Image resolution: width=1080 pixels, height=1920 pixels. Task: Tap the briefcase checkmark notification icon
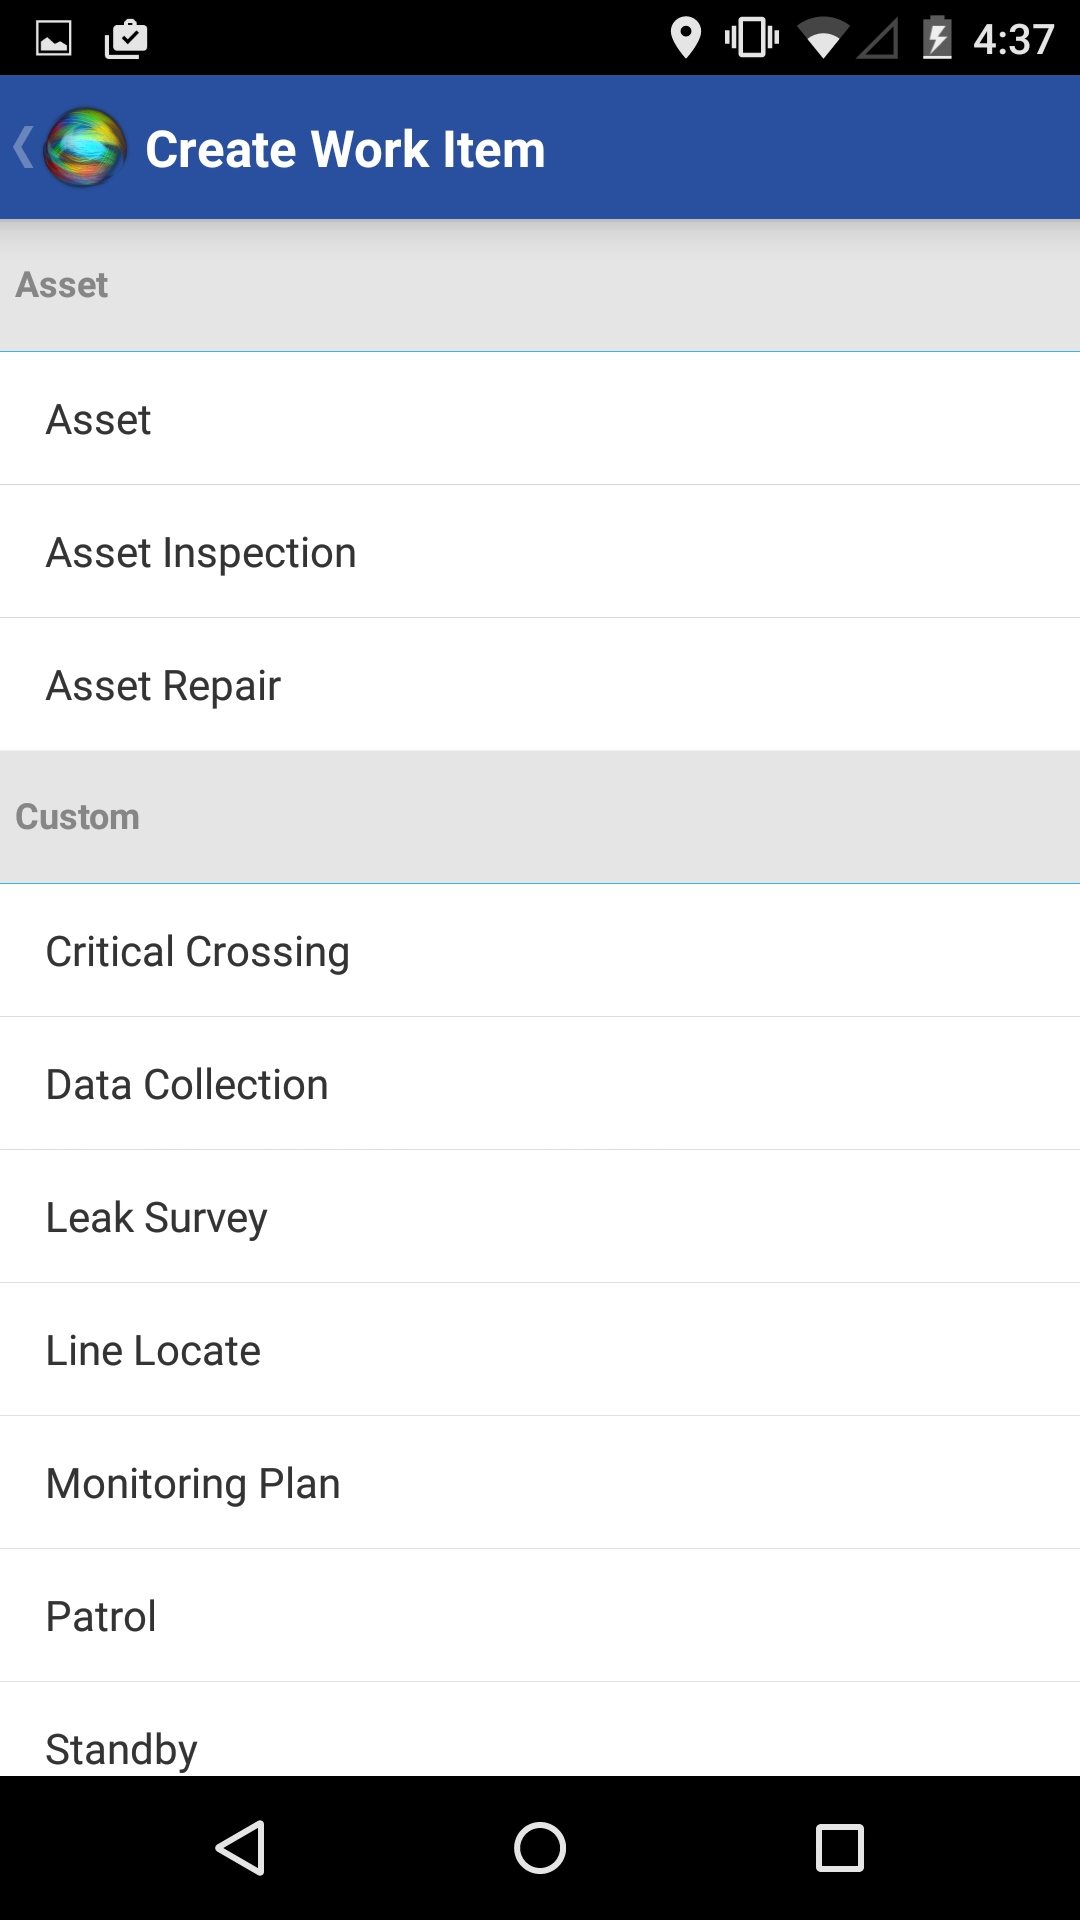pos(126,38)
